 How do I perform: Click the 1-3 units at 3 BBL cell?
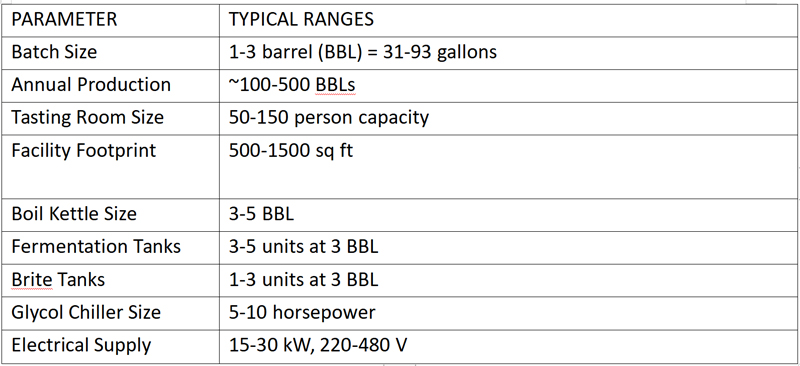pos(509,280)
